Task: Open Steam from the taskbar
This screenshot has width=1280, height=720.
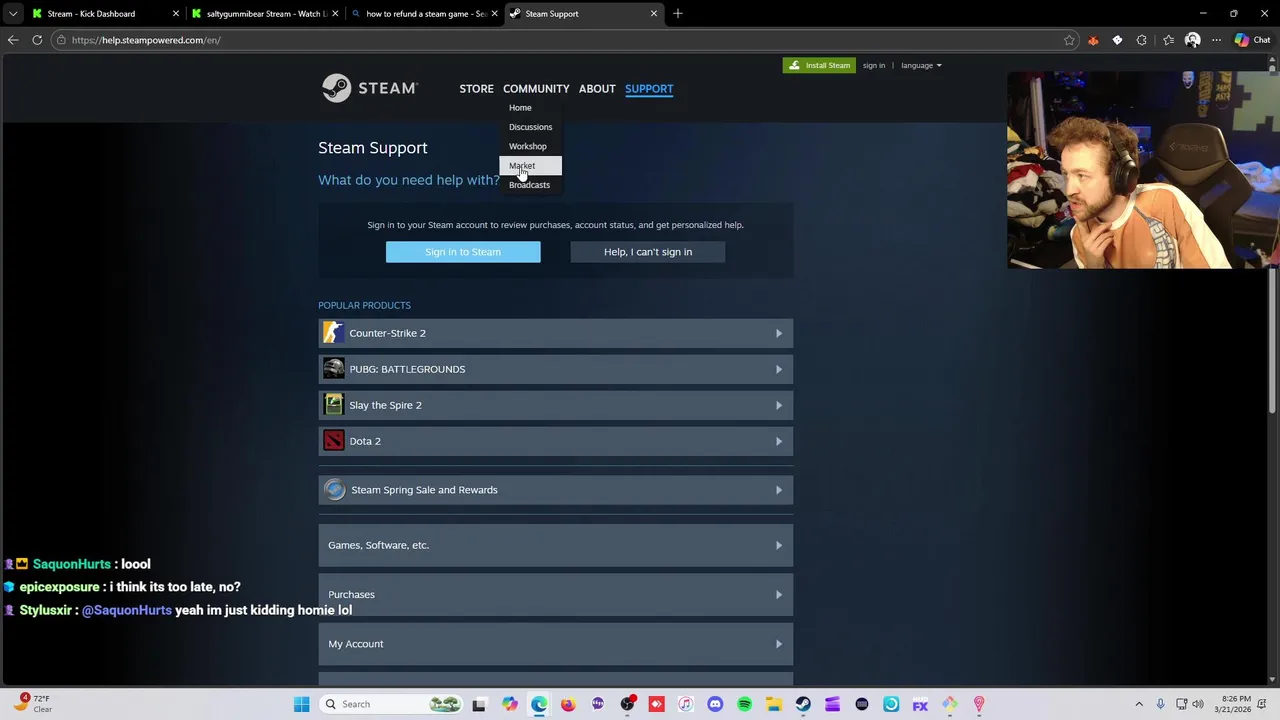Action: (803, 704)
